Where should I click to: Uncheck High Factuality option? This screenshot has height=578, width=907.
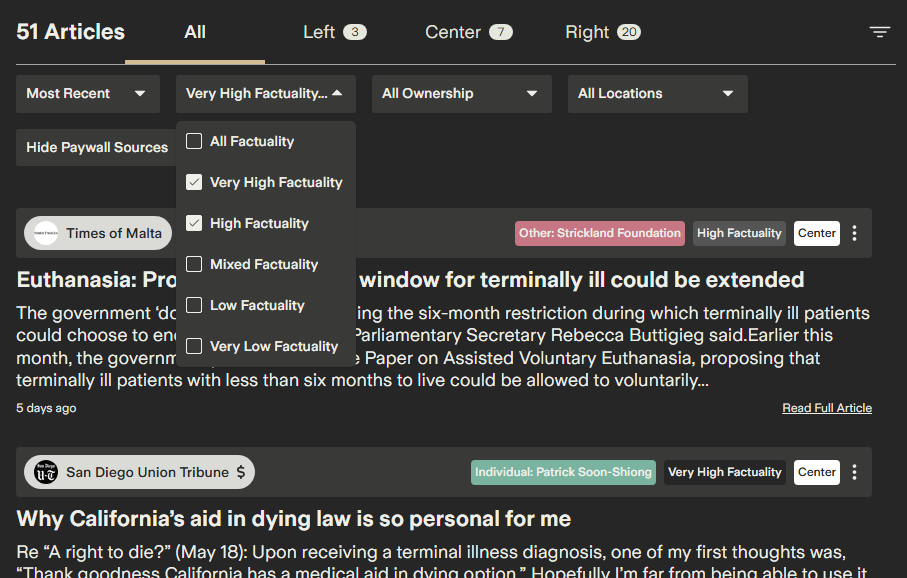[194, 223]
